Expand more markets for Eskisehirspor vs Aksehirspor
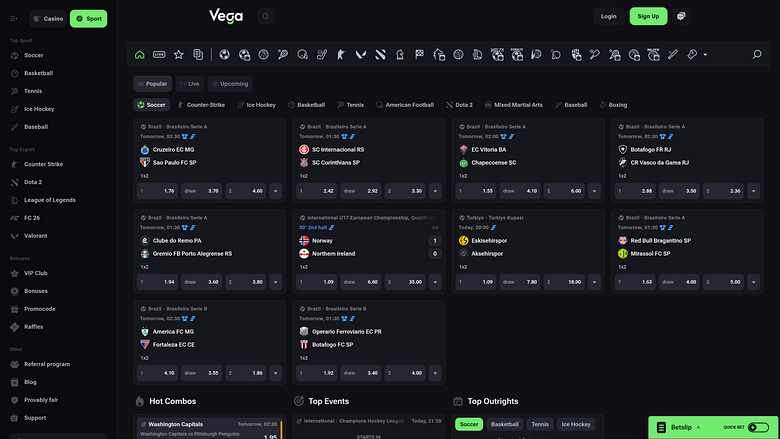Viewport: 780px width, 439px height. click(594, 282)
